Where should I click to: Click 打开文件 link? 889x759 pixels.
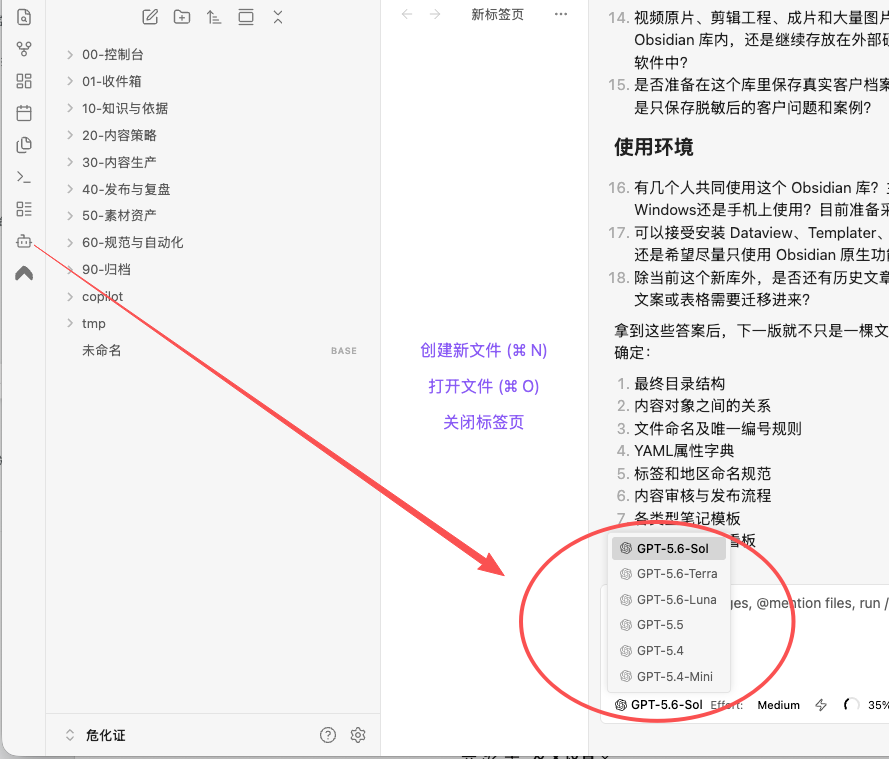pos(483,386)
